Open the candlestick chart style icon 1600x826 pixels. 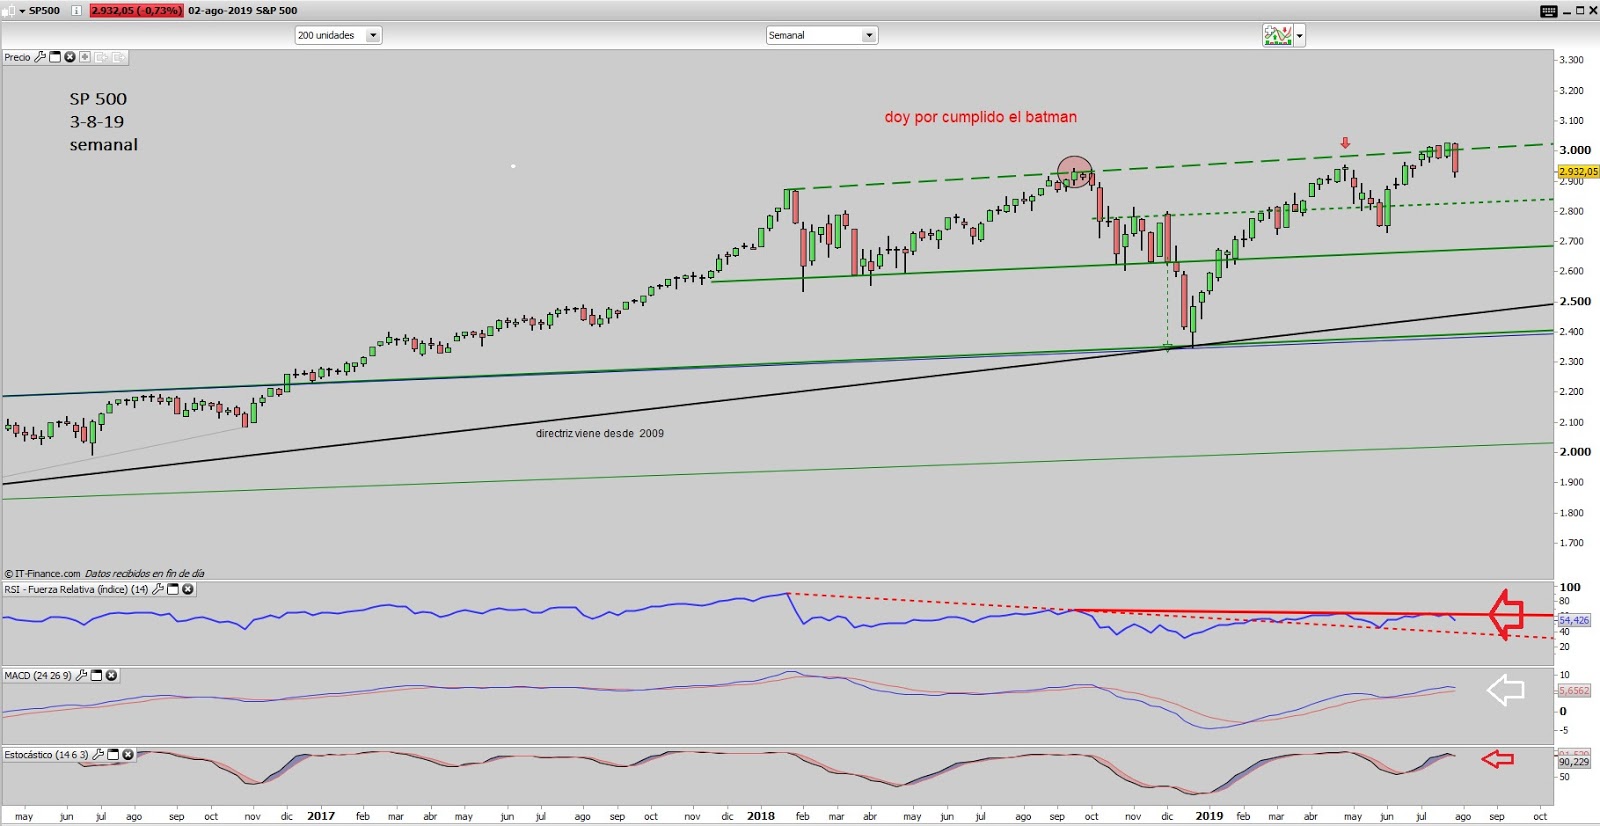pyautogui.click(x=8, y=10)
